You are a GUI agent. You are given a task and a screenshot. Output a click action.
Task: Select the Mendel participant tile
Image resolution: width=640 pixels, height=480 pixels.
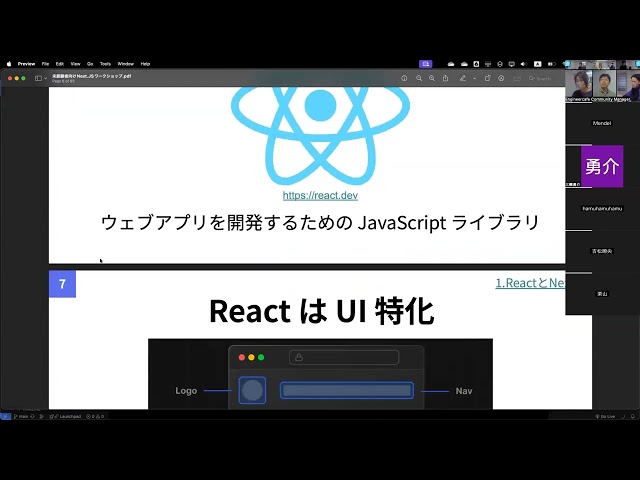tap(602, 123)
